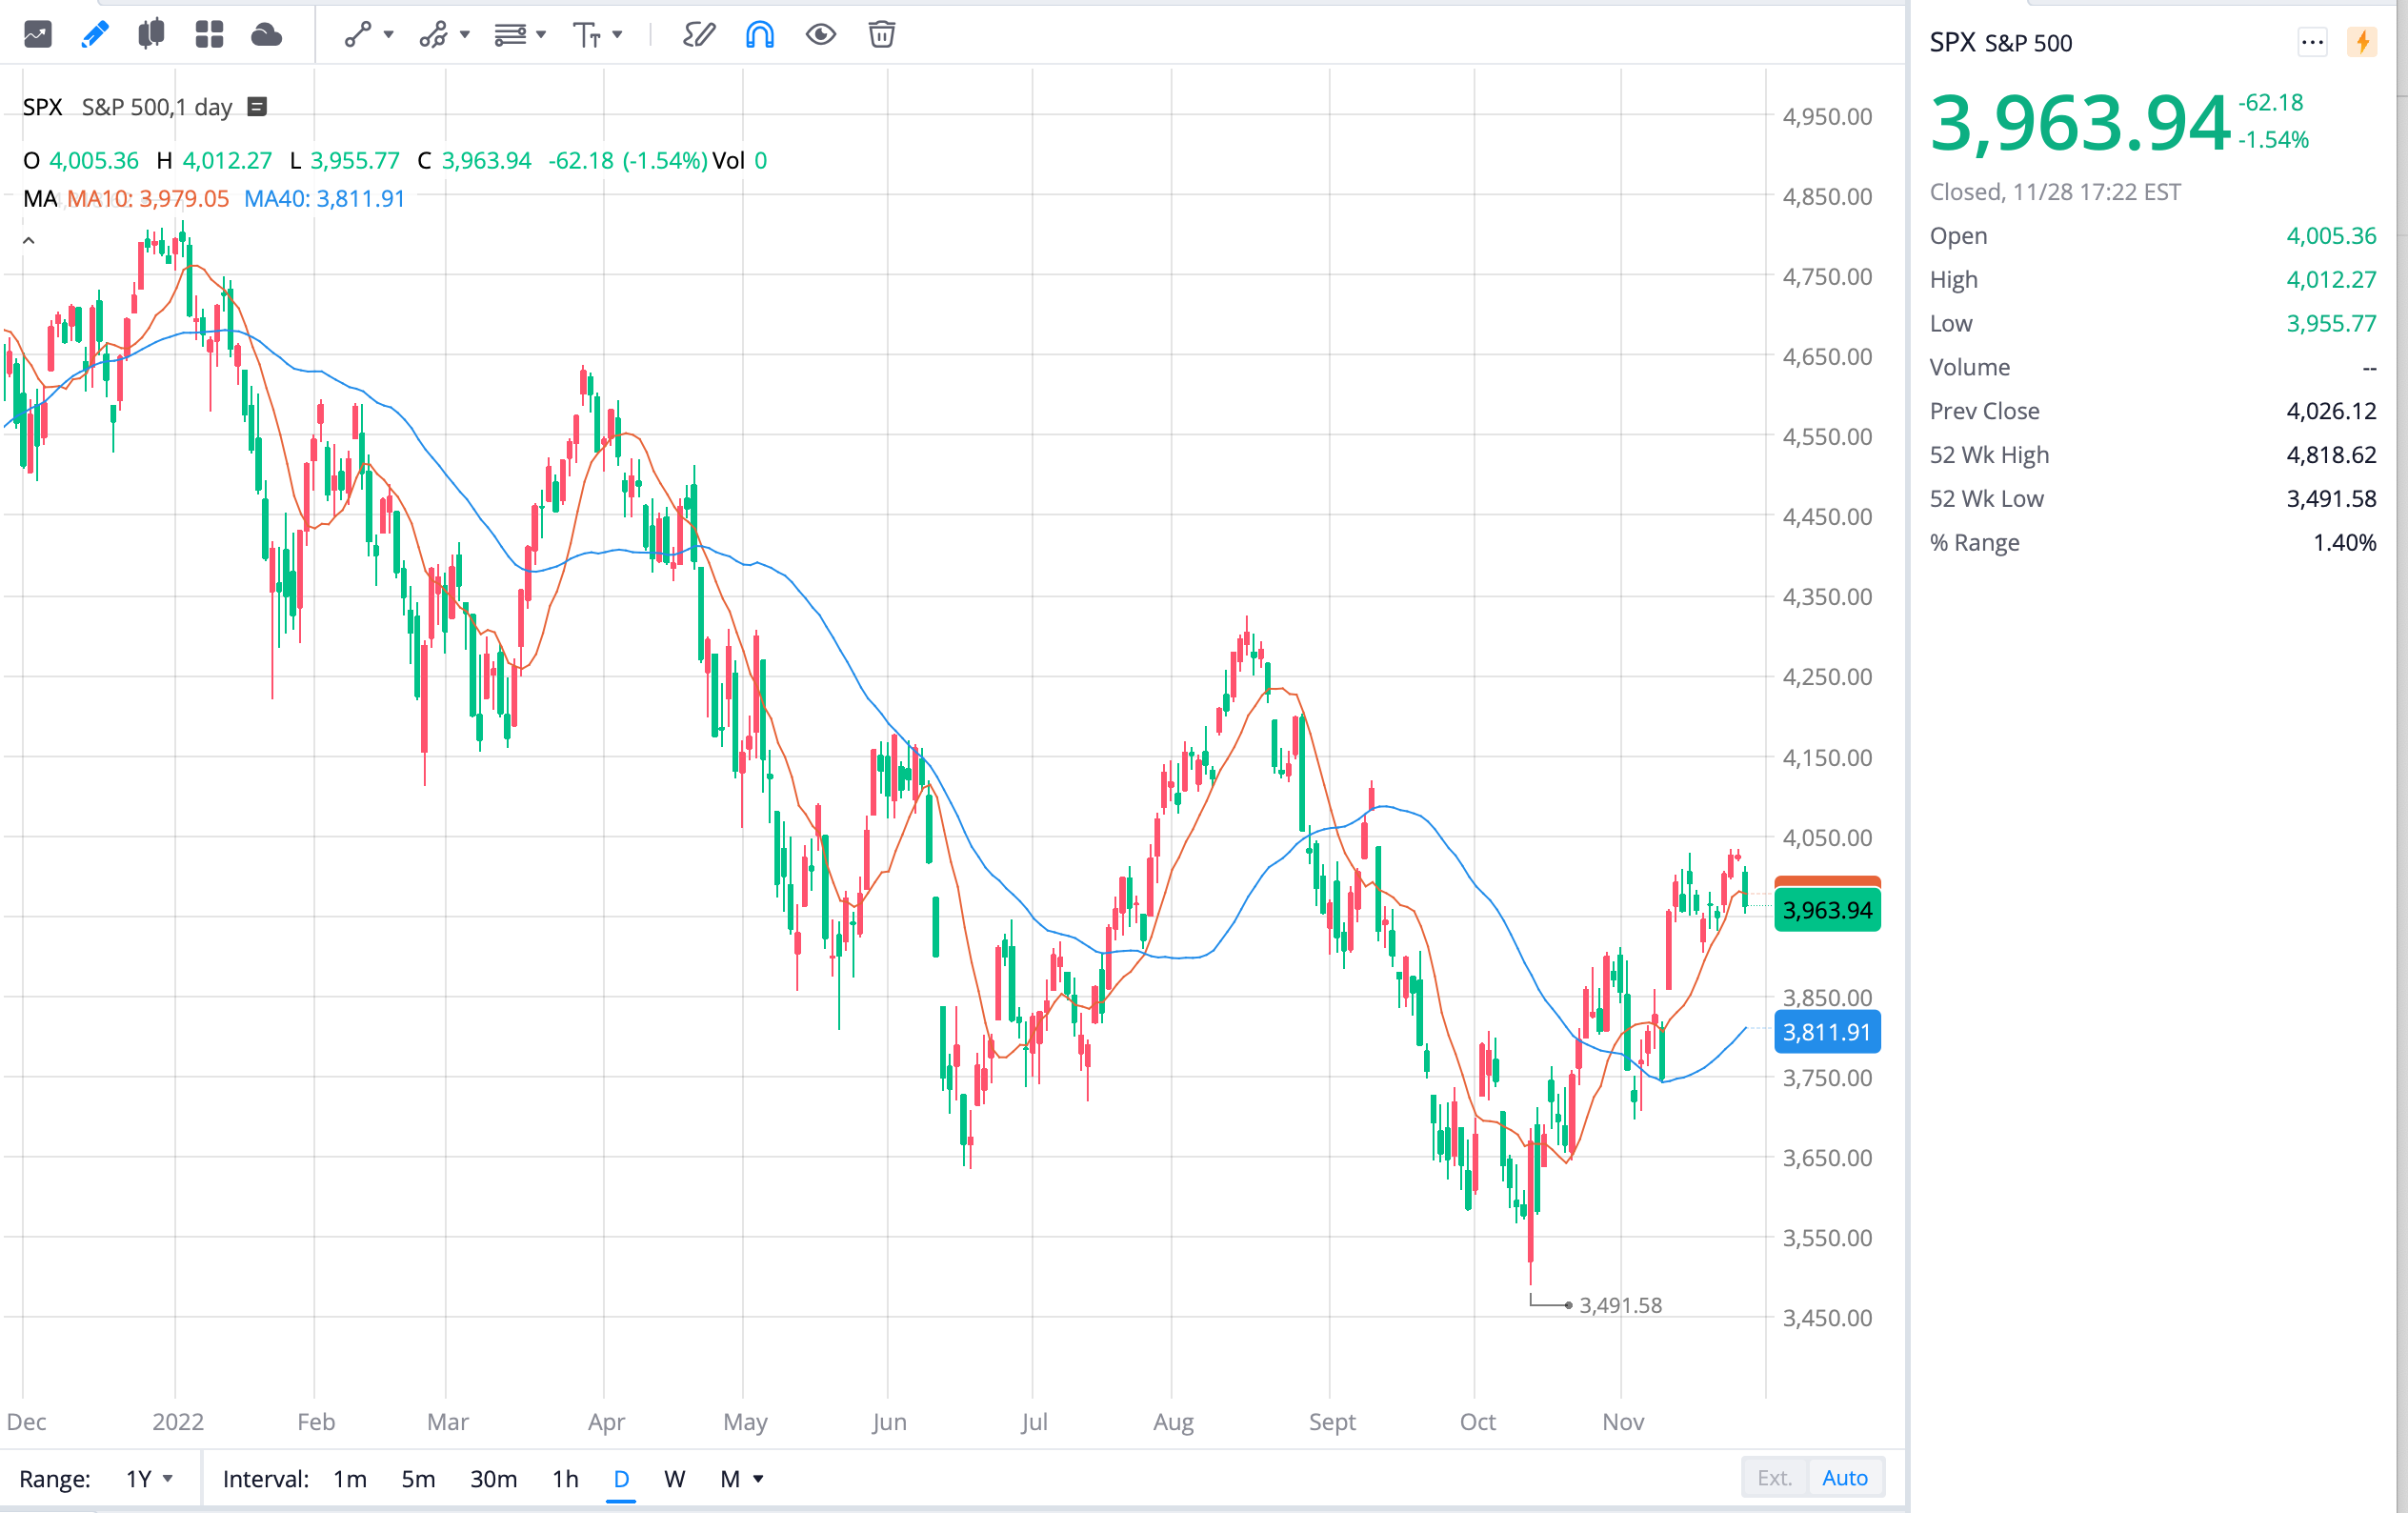This screenshot has width=2408, height=1513.
Task: Set interval to 5m
Action: click(x=418, y=1478)
